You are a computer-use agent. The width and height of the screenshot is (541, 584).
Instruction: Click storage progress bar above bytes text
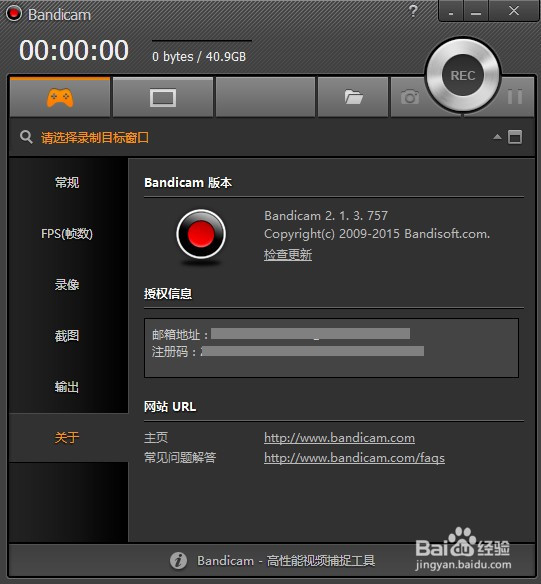pyautogui.click(x=202, y=41)
